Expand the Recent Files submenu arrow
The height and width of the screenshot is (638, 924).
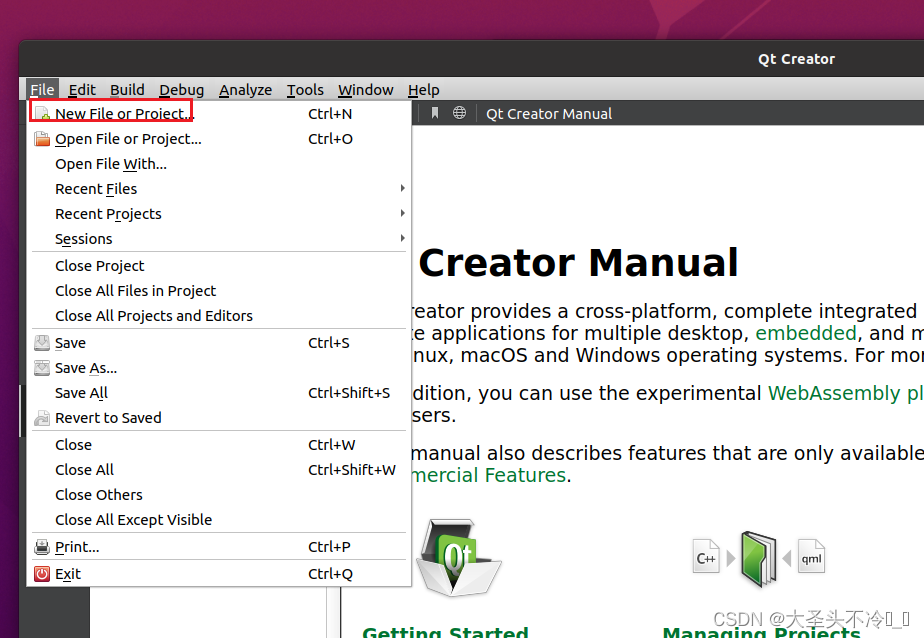click(402, 189)
